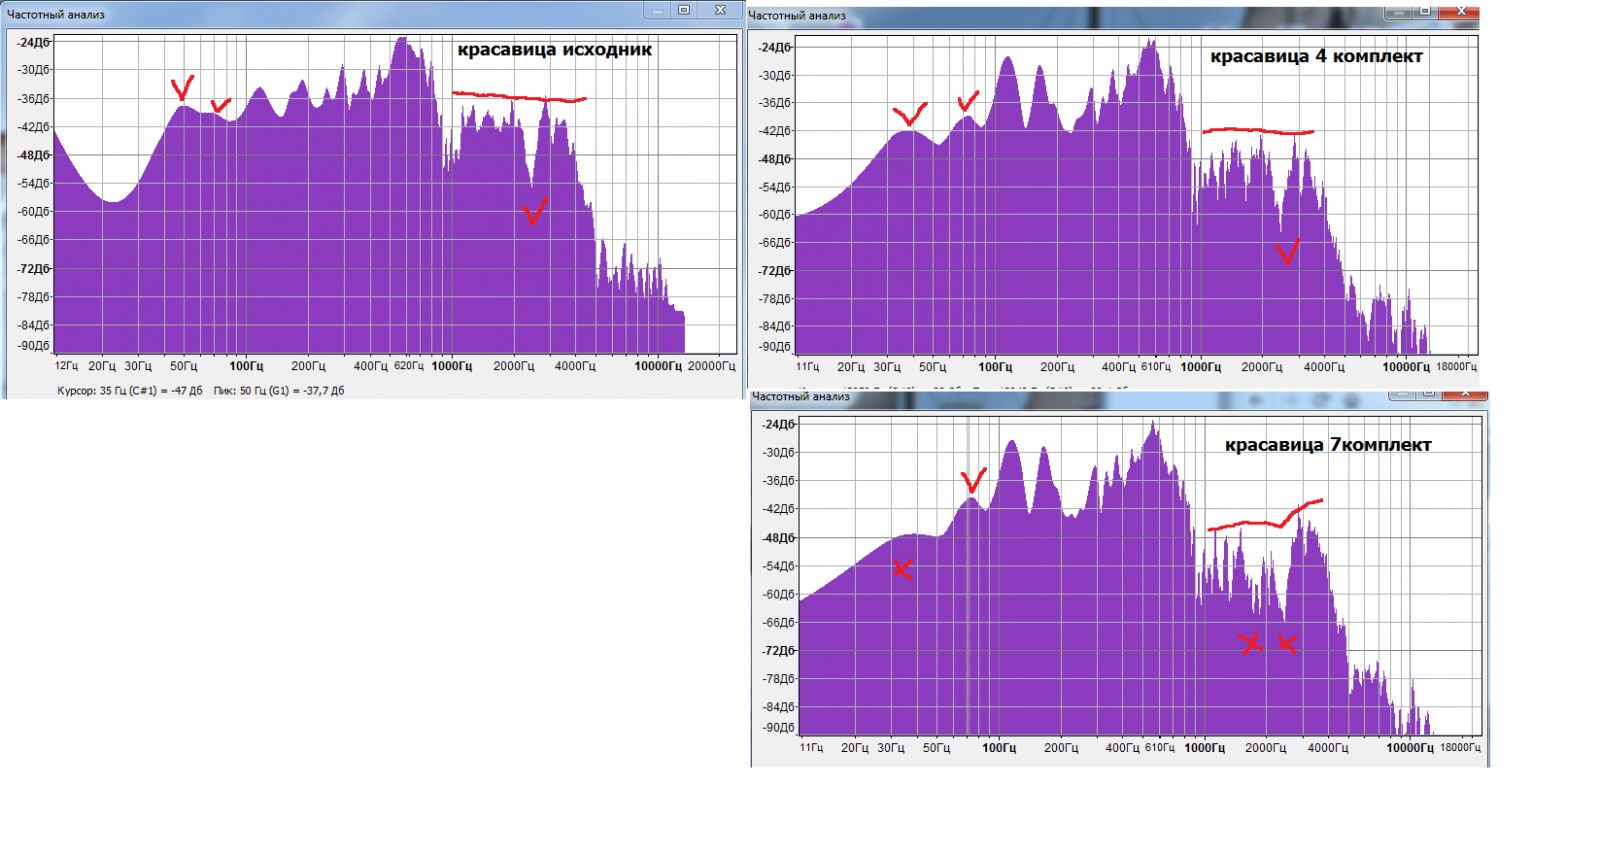Click 'Частотный анализ' title of the 7комплект window

click(801, 396)
